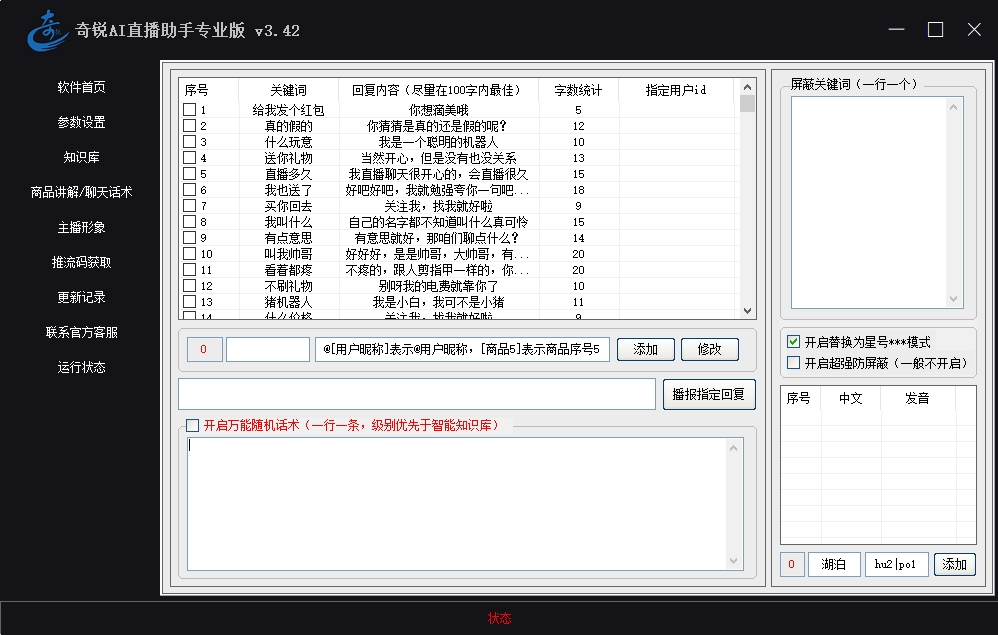Screen dimensions: 998x635
Task: Open 知识库 from the sidebar
Action: click(x=81, y=158)
